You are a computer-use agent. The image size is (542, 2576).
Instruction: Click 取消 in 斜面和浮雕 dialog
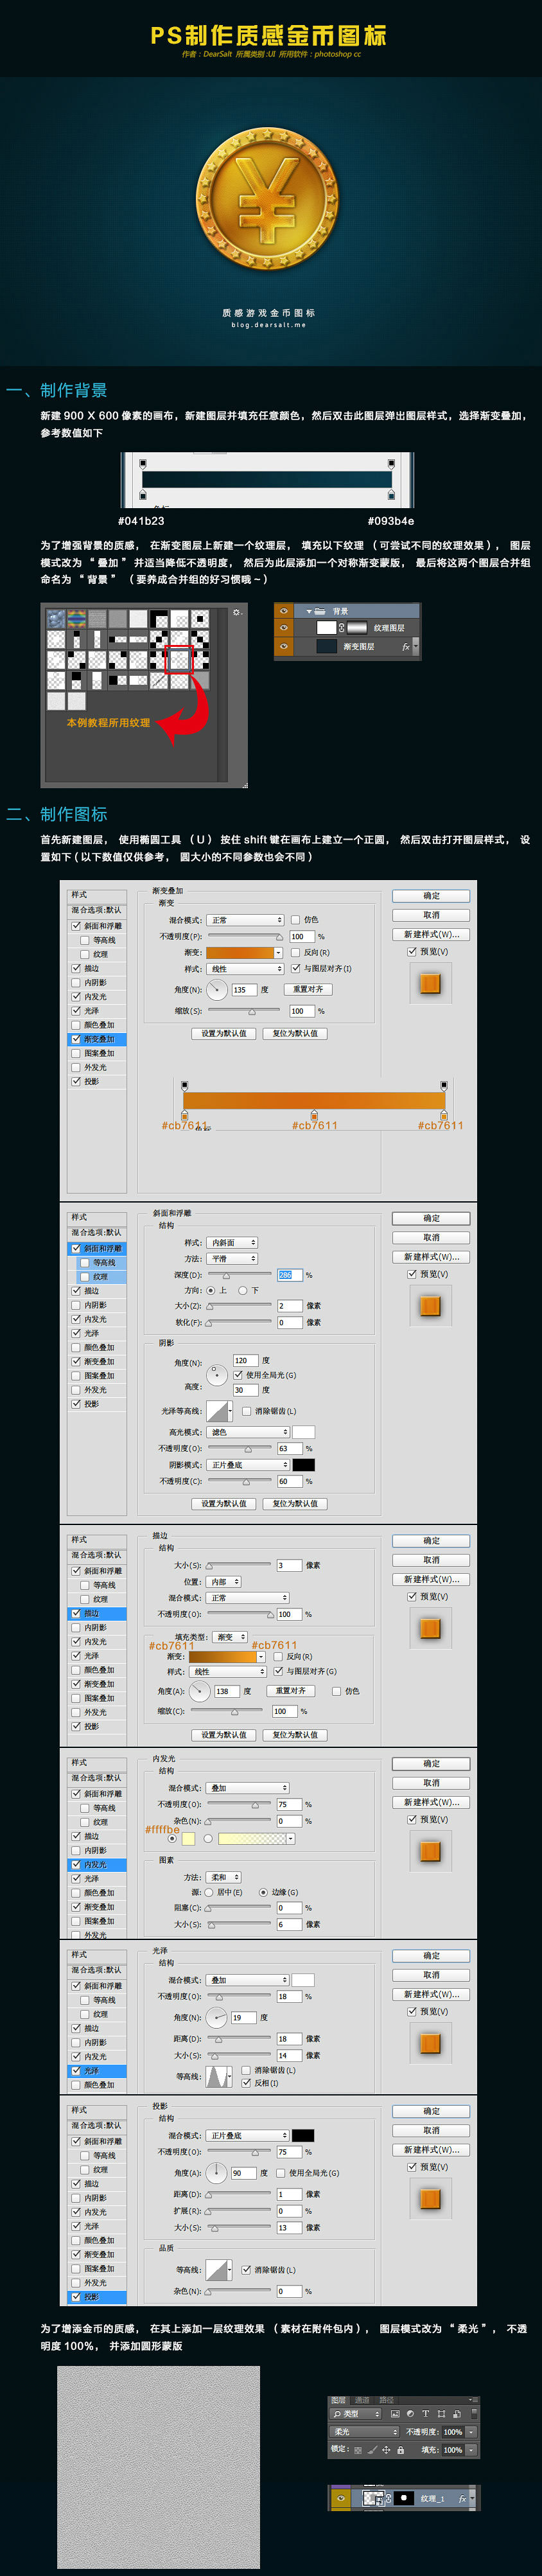[431, 1238]
